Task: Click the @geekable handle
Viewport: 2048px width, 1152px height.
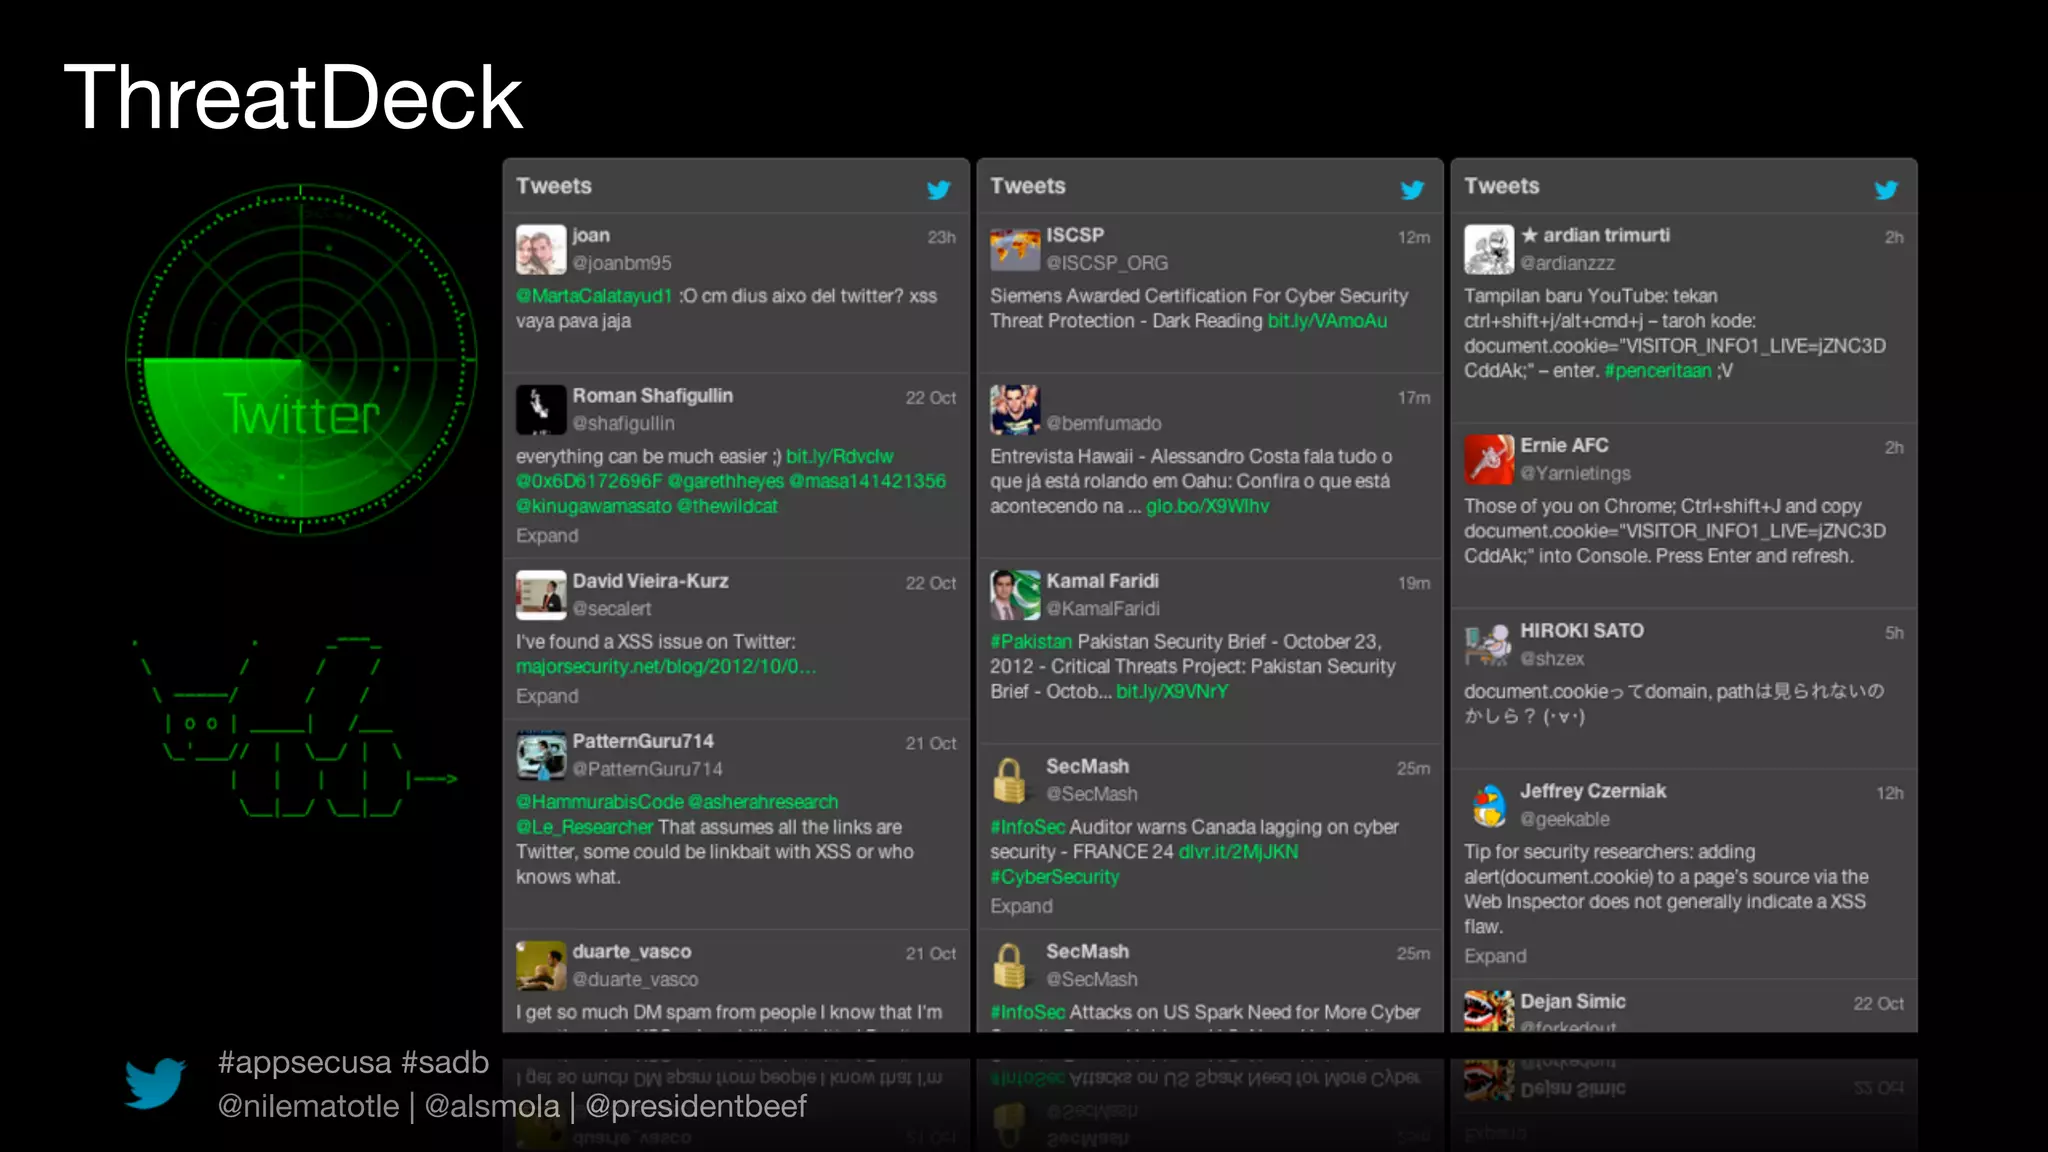Action: click(x=1565, y=818)
